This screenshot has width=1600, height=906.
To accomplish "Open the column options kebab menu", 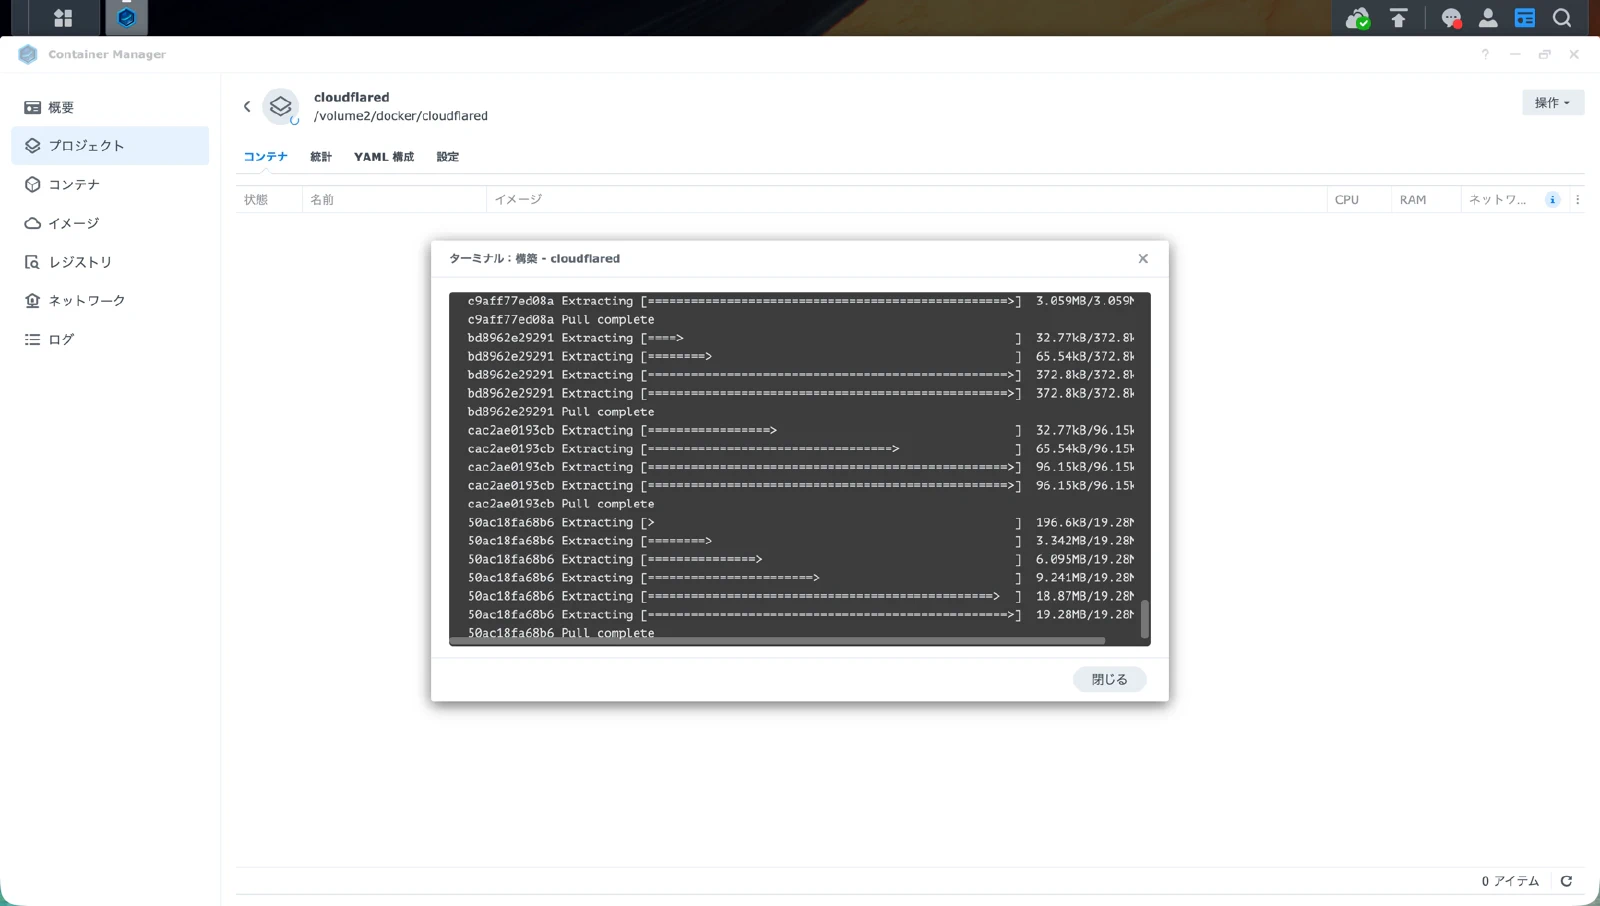I will [x=1578, y=199].
